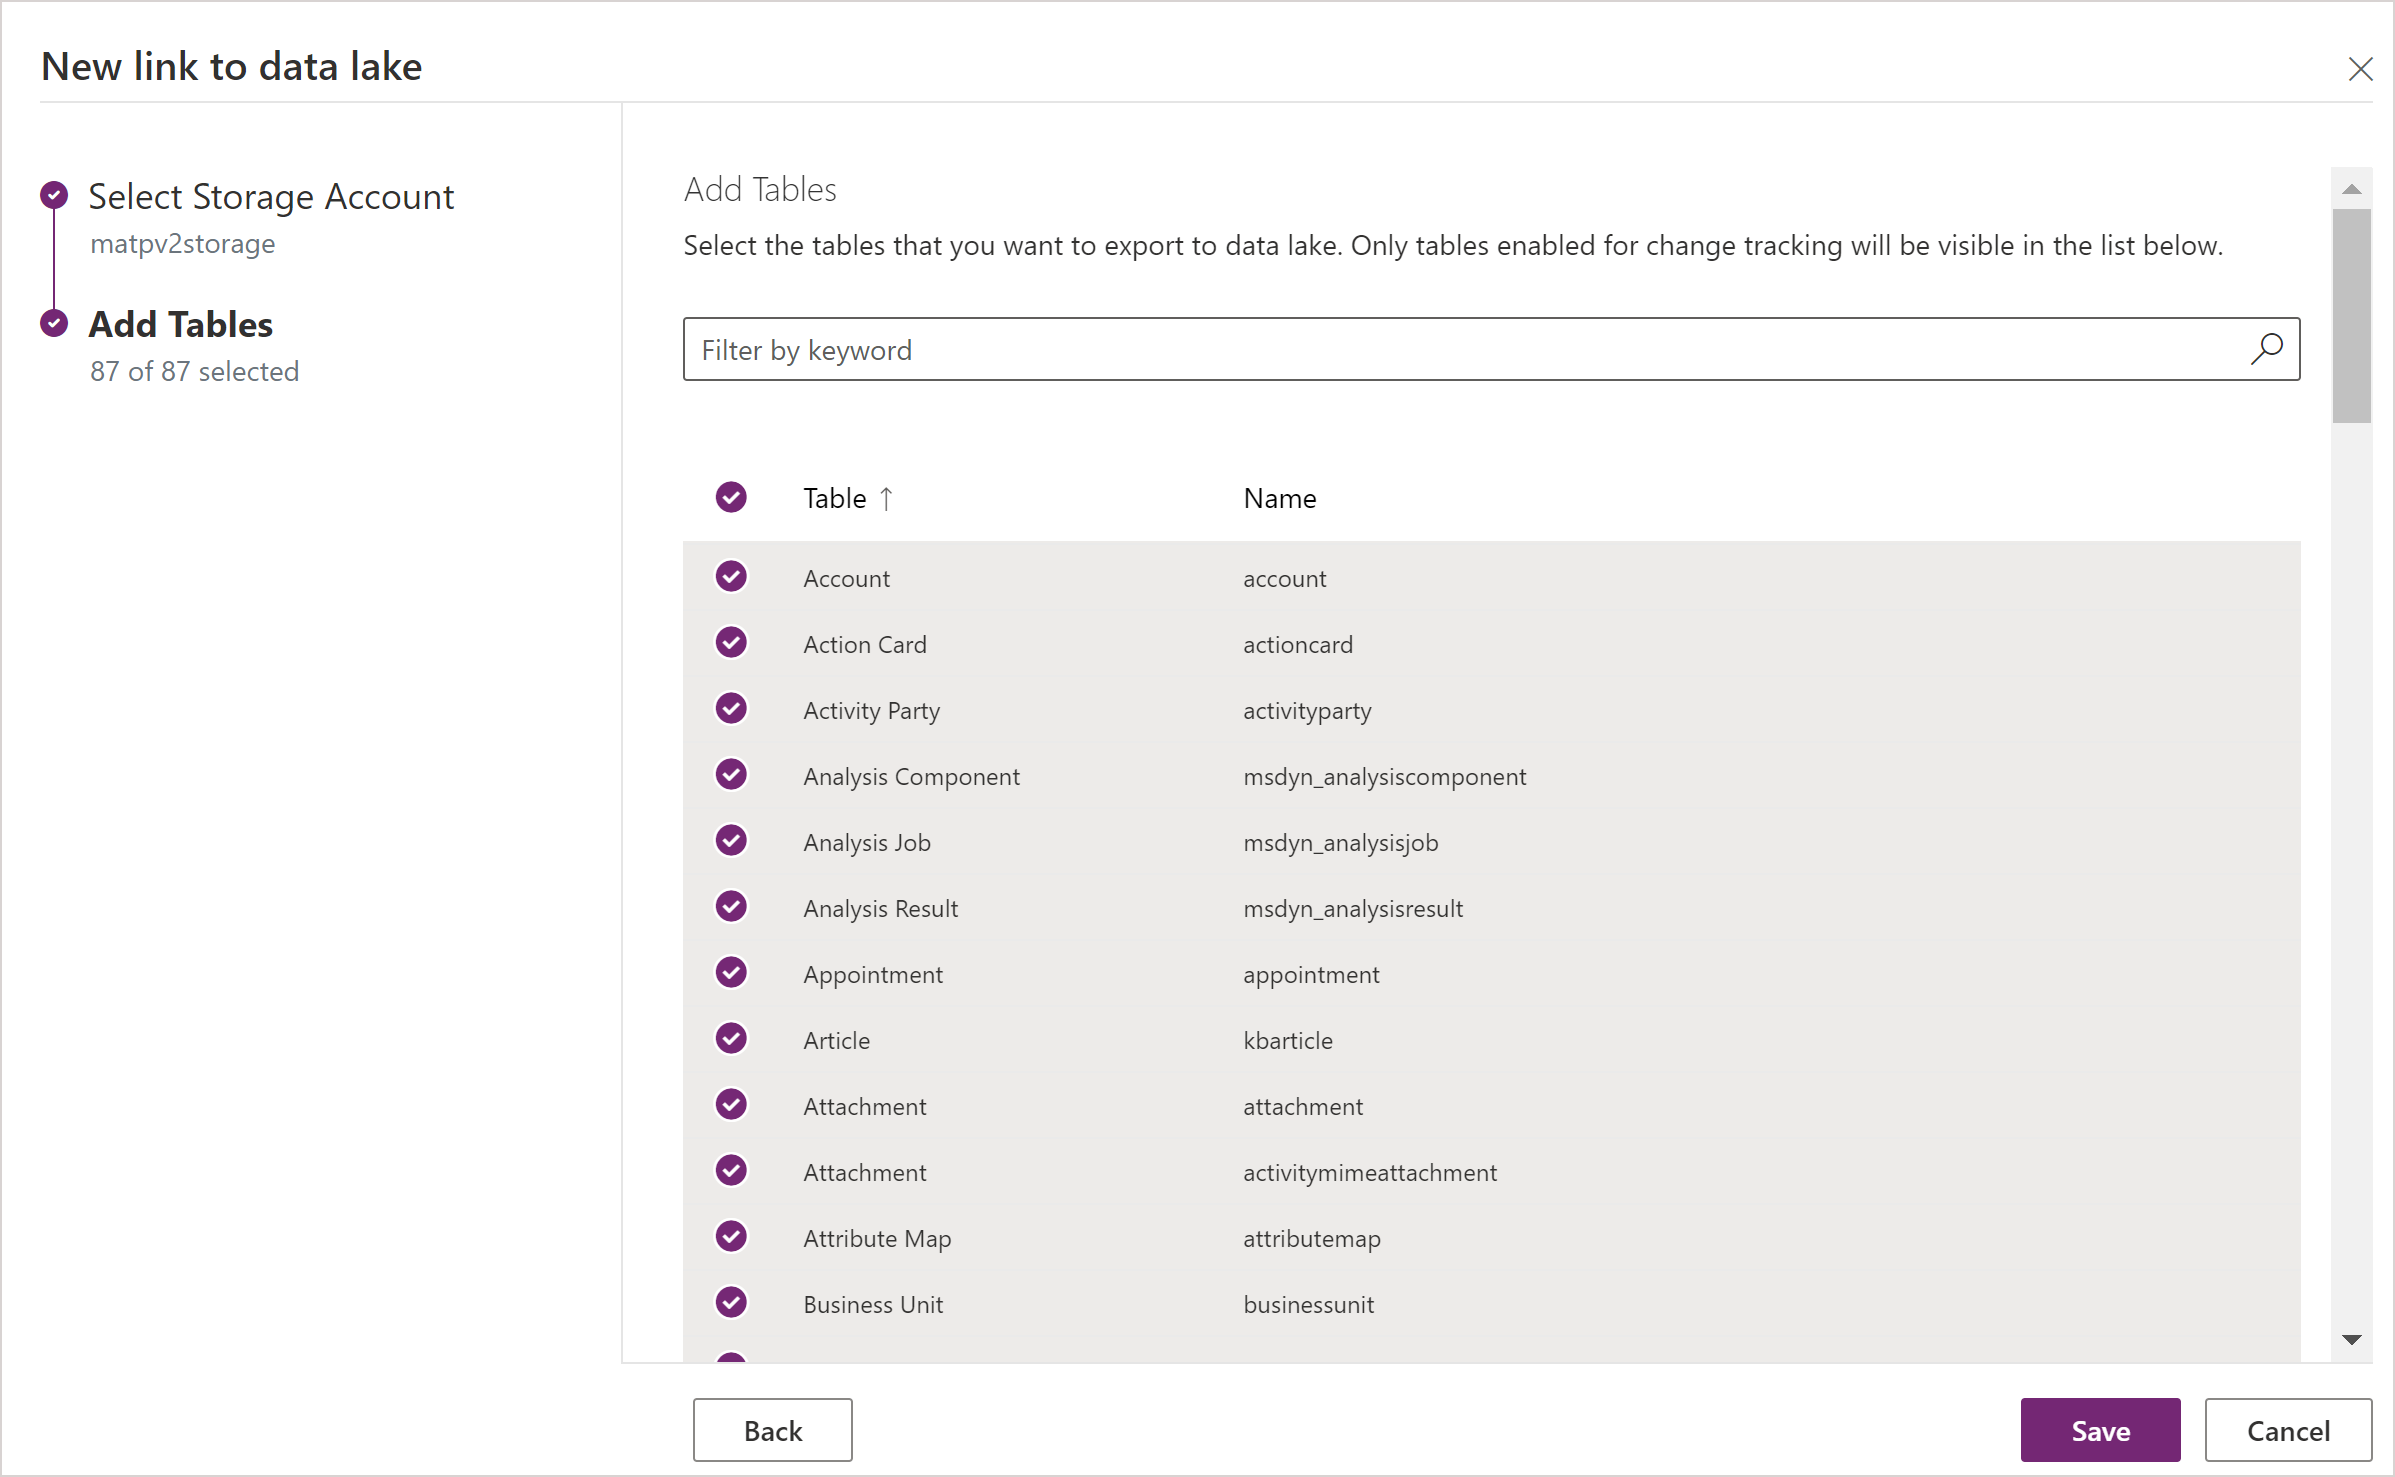Toggle the Business Unit checkbox

click(x=732, y=1302)
